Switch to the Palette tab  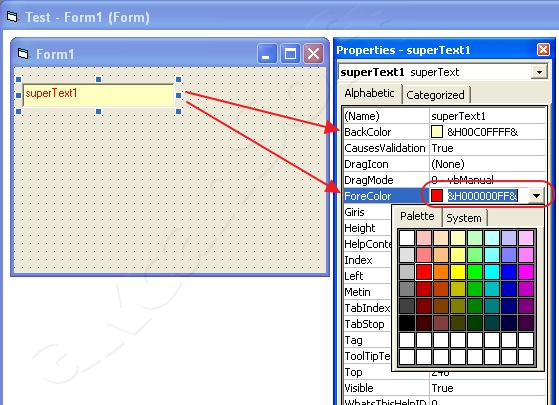pos(417,216)
